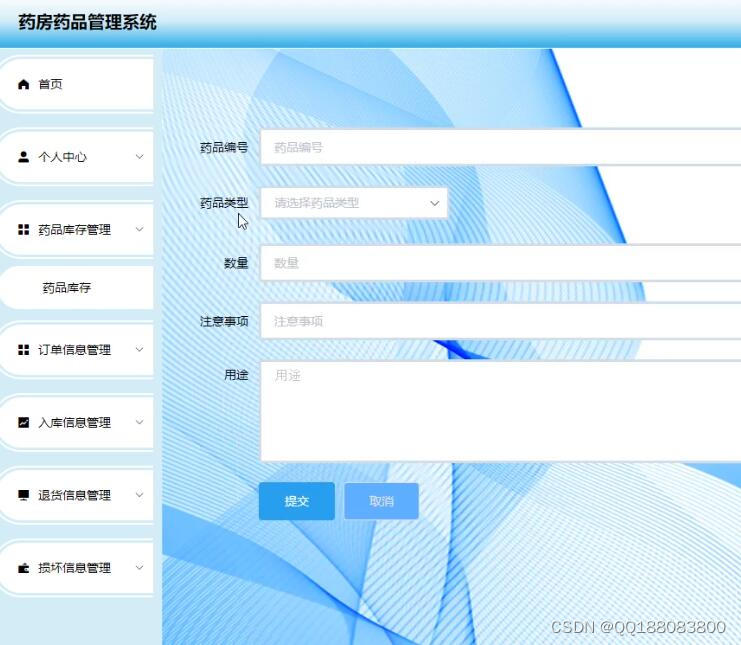The width and height of the screenshot is (741, 645).
Task: Submit the form with 提交 button
Action: (297, 501)
